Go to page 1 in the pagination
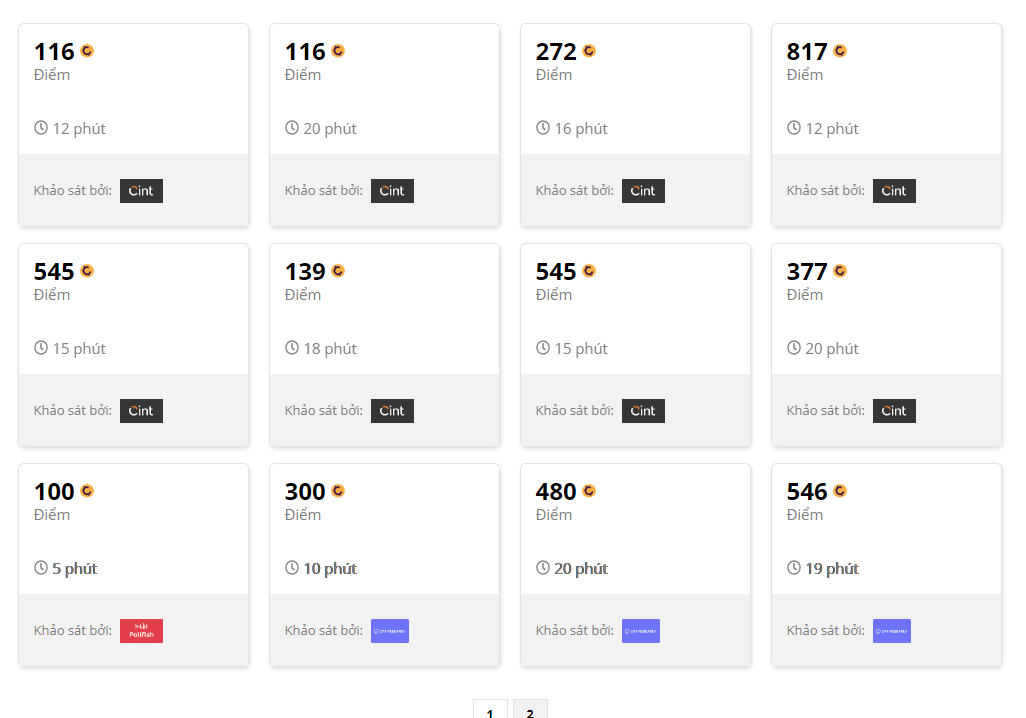This screenshot has width=1026, height=718. (490, 712)
